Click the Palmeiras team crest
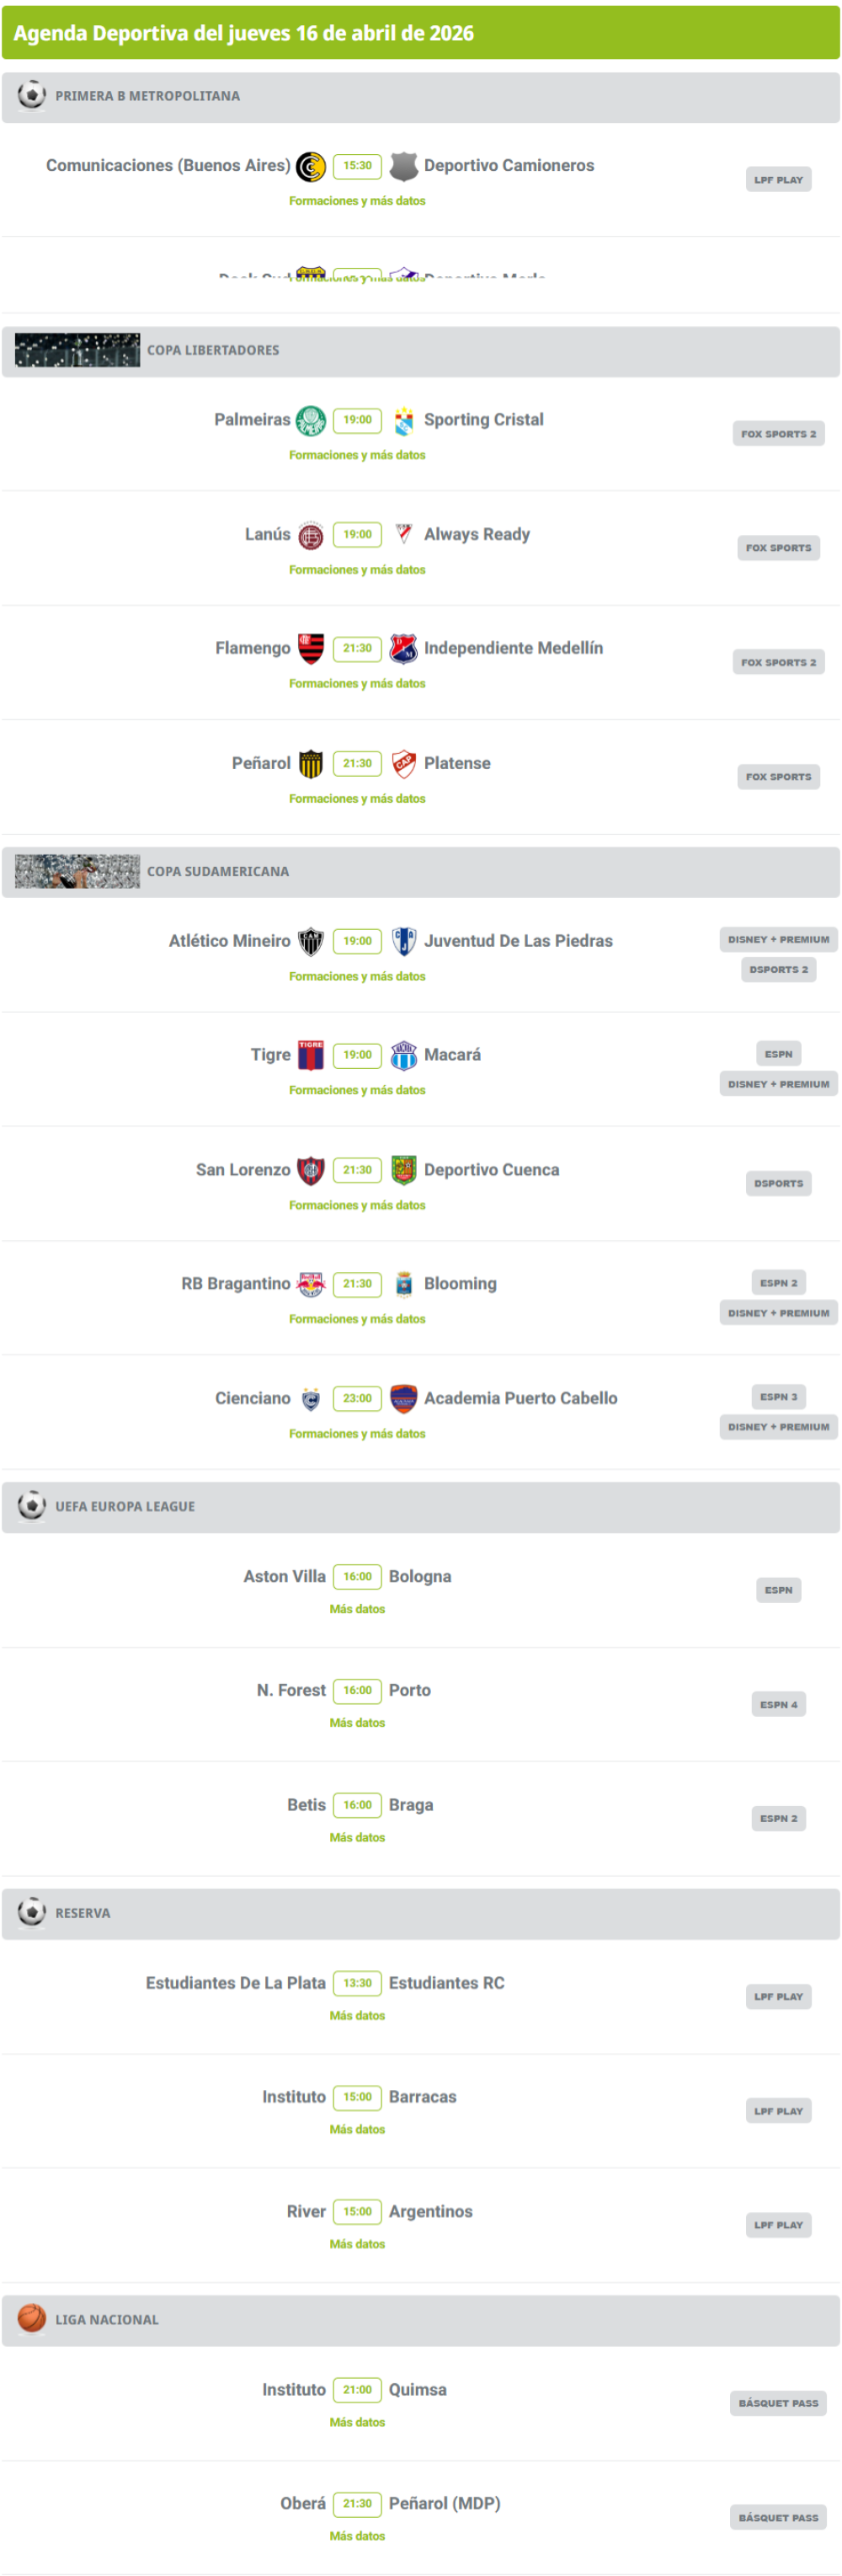This screenshot has height=2576, width=842. (x=311, y=420)
